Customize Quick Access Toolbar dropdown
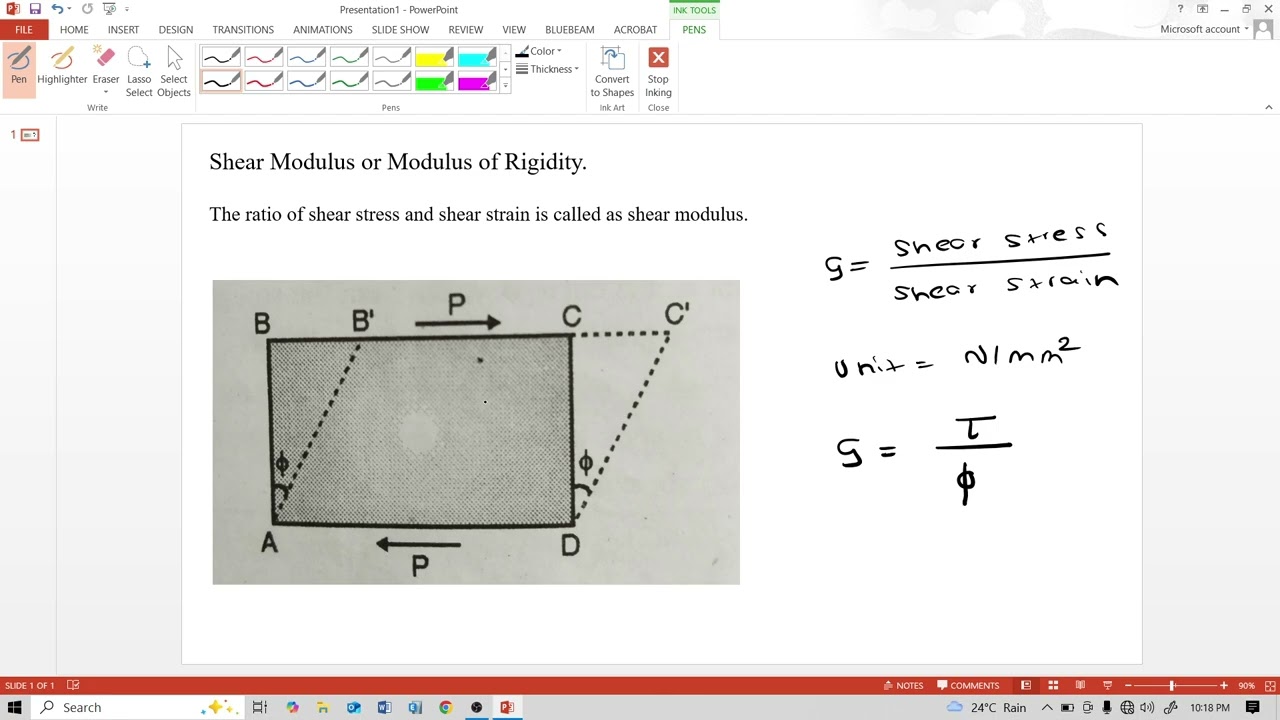The image size is (1280, 720). coord(127,9)
